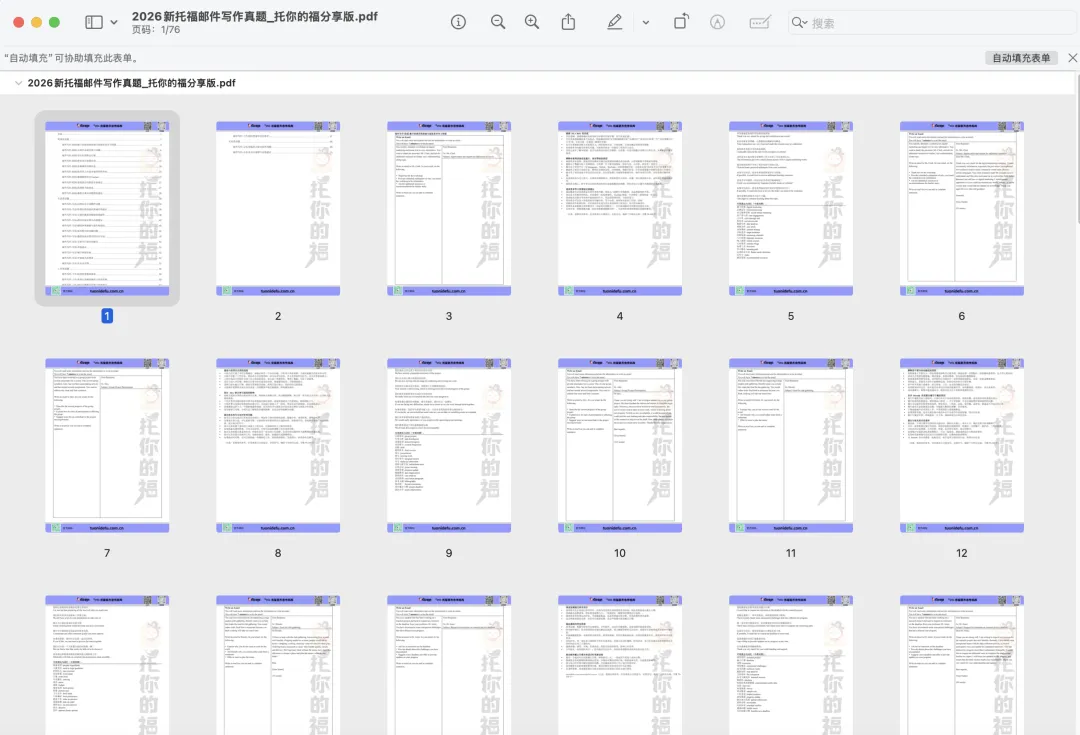Activate the Markup pencil tool
This screenshot has width=1080, height=735.
tap(612, 21)
